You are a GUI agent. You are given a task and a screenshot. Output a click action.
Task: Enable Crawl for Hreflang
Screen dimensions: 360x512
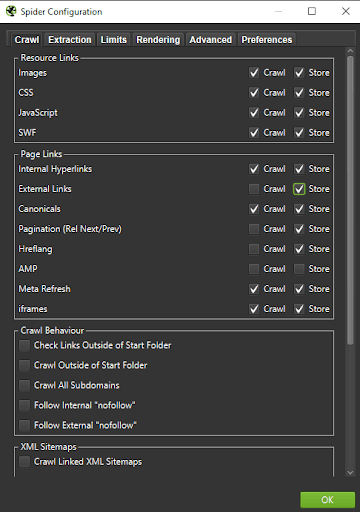[254, 249]
